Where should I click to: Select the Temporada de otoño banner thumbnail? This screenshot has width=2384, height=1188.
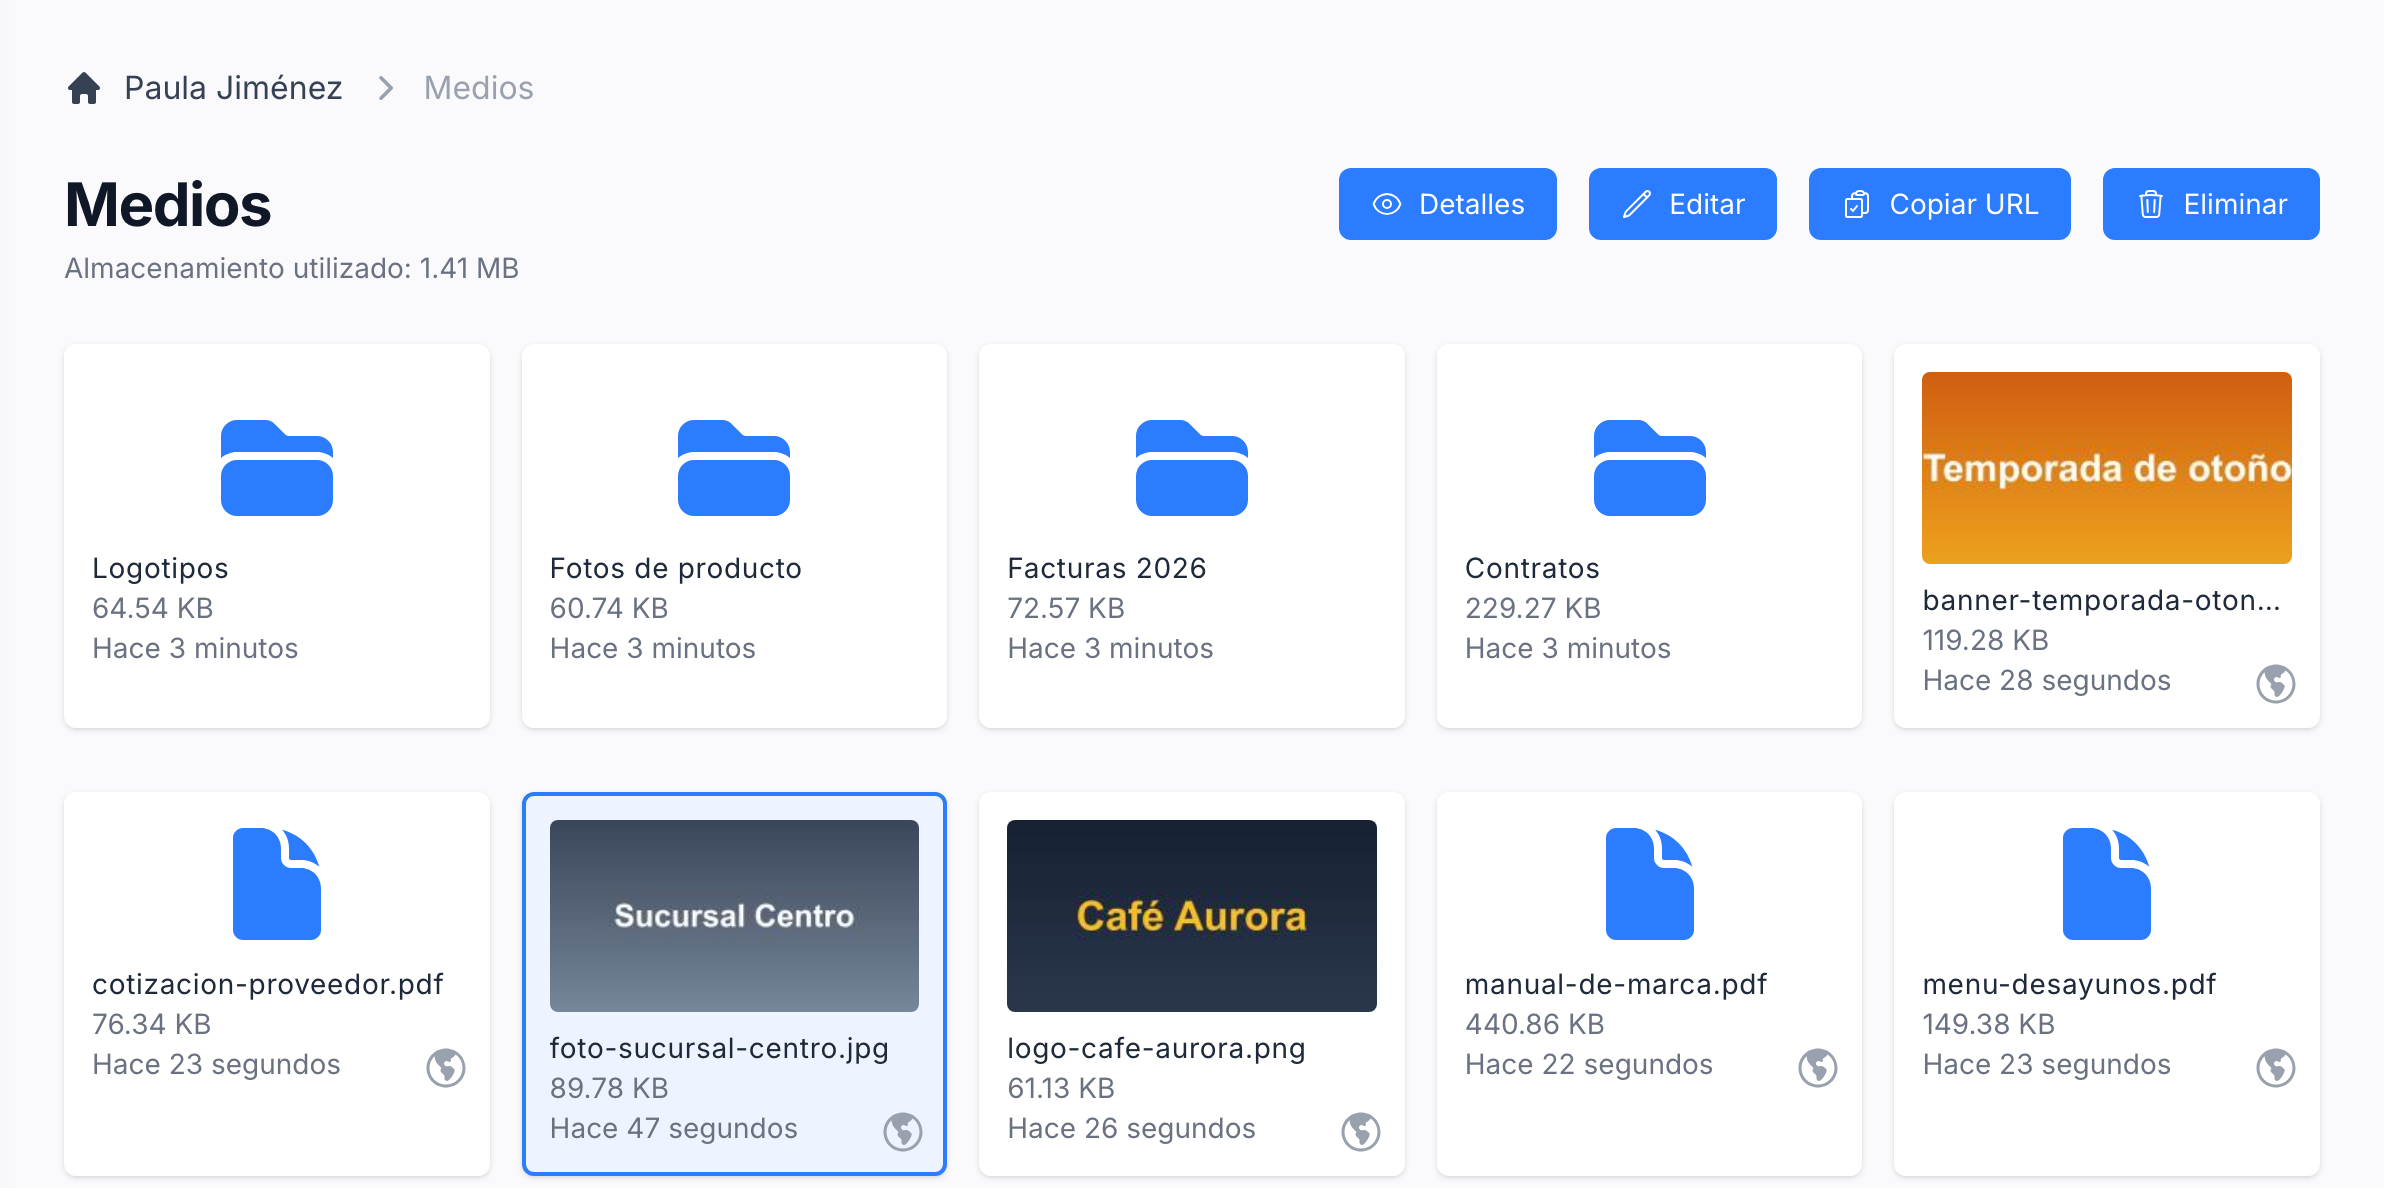[2107, 468]
